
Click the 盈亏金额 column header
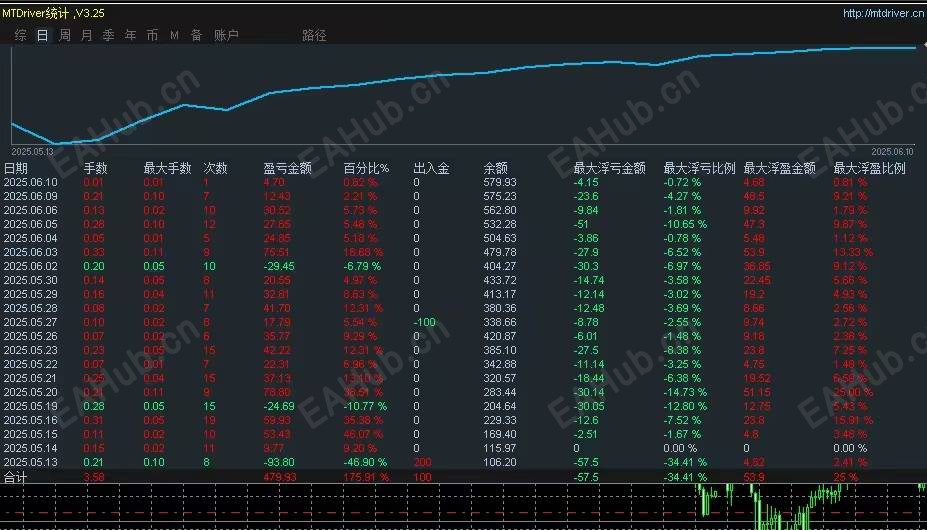click(287, 169)
